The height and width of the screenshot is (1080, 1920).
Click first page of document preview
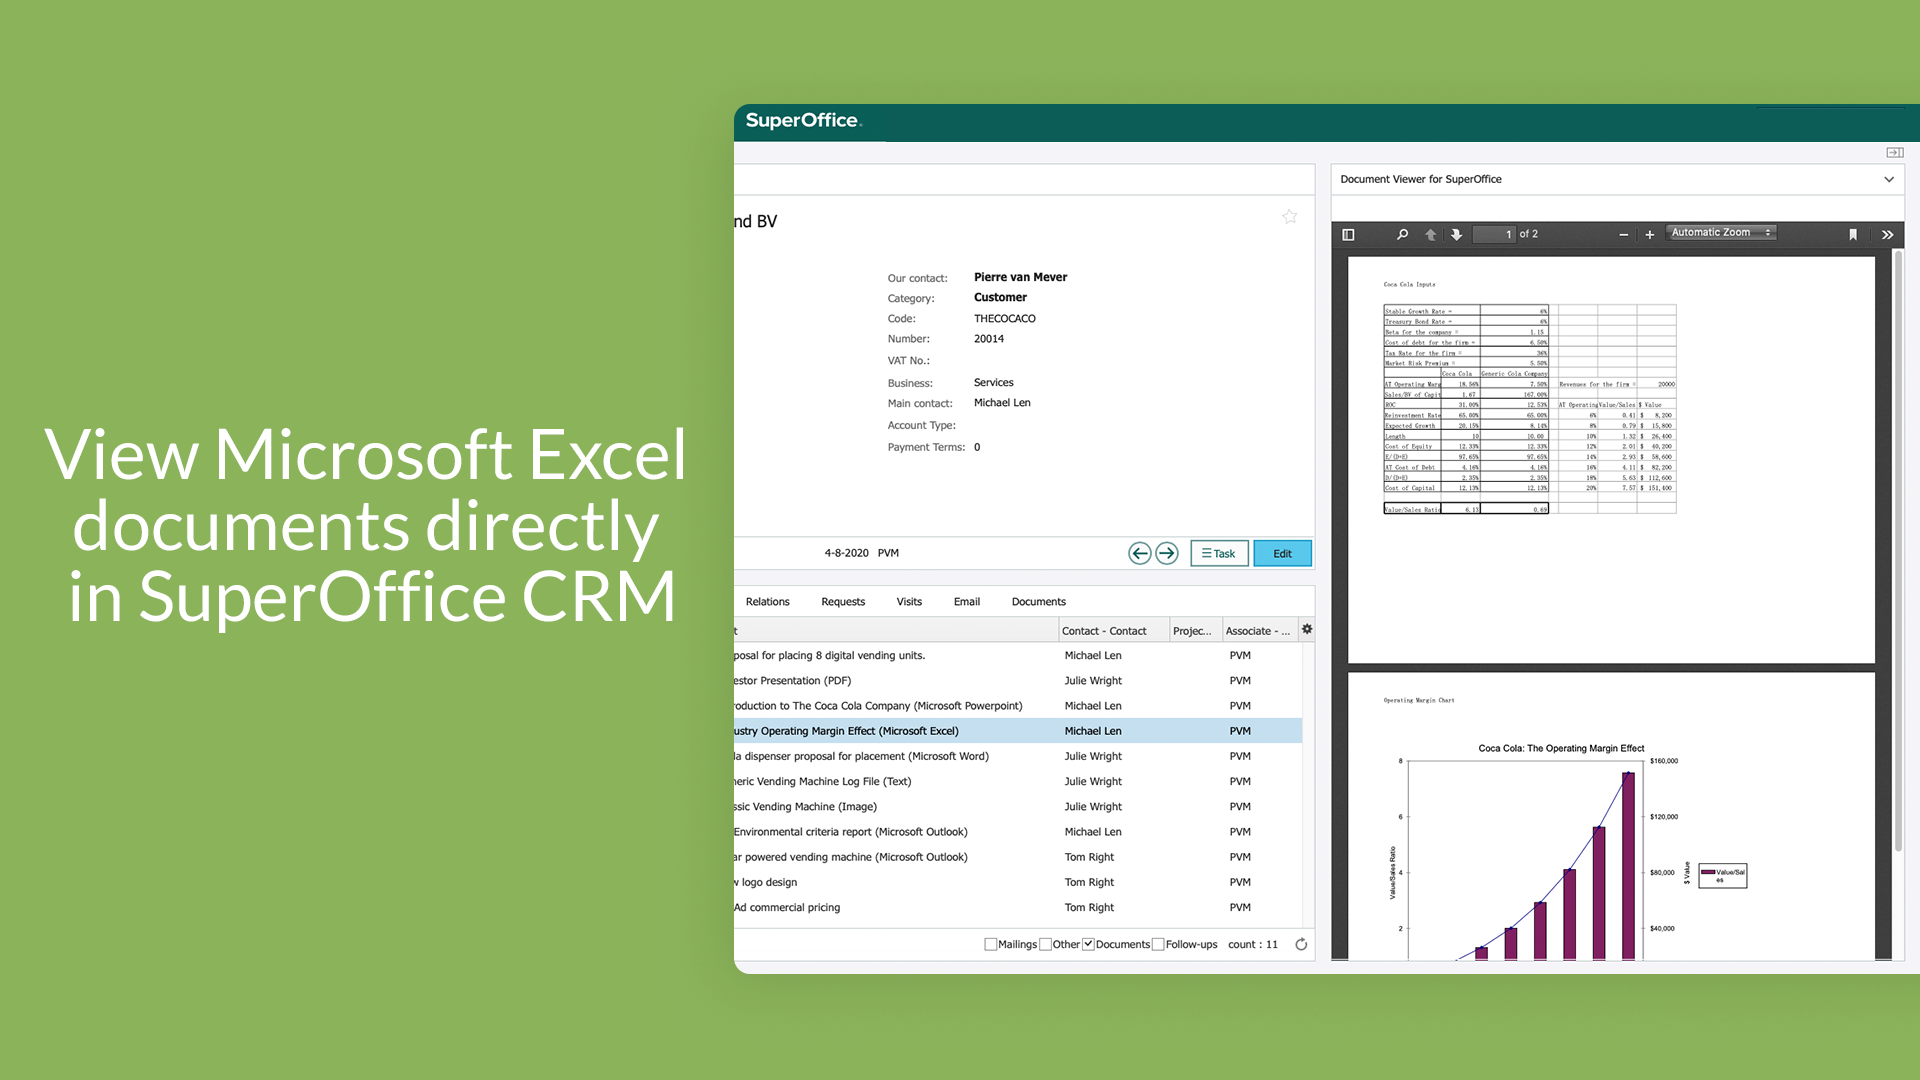[x=1611, y=460]
